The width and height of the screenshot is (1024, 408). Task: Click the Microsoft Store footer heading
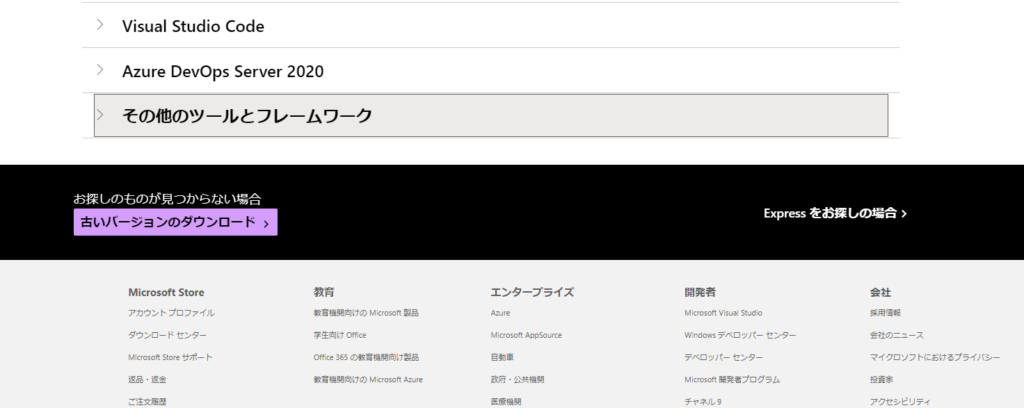(x=166, y=292)
